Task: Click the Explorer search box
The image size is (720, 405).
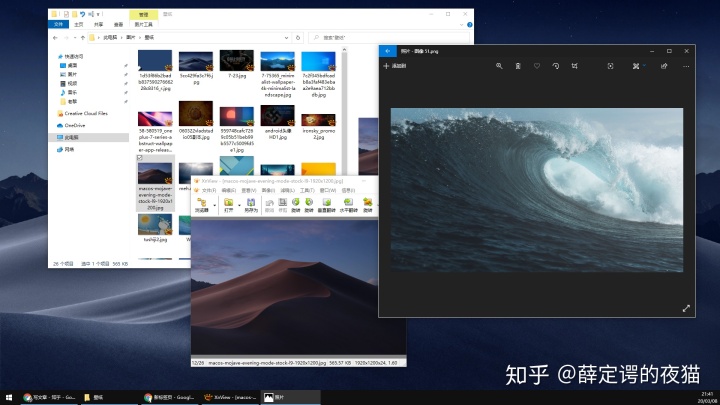Action: coord(388,38)
